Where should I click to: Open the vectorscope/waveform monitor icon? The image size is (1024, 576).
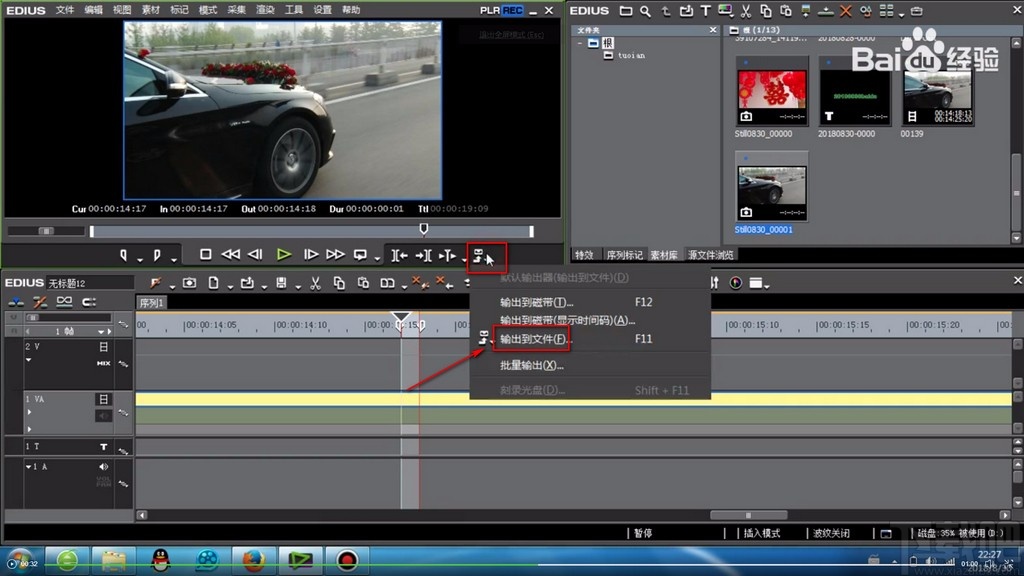point(736,283)
